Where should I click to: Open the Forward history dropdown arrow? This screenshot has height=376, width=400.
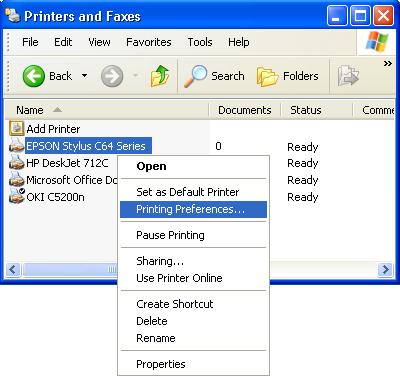tap(135, 76)
